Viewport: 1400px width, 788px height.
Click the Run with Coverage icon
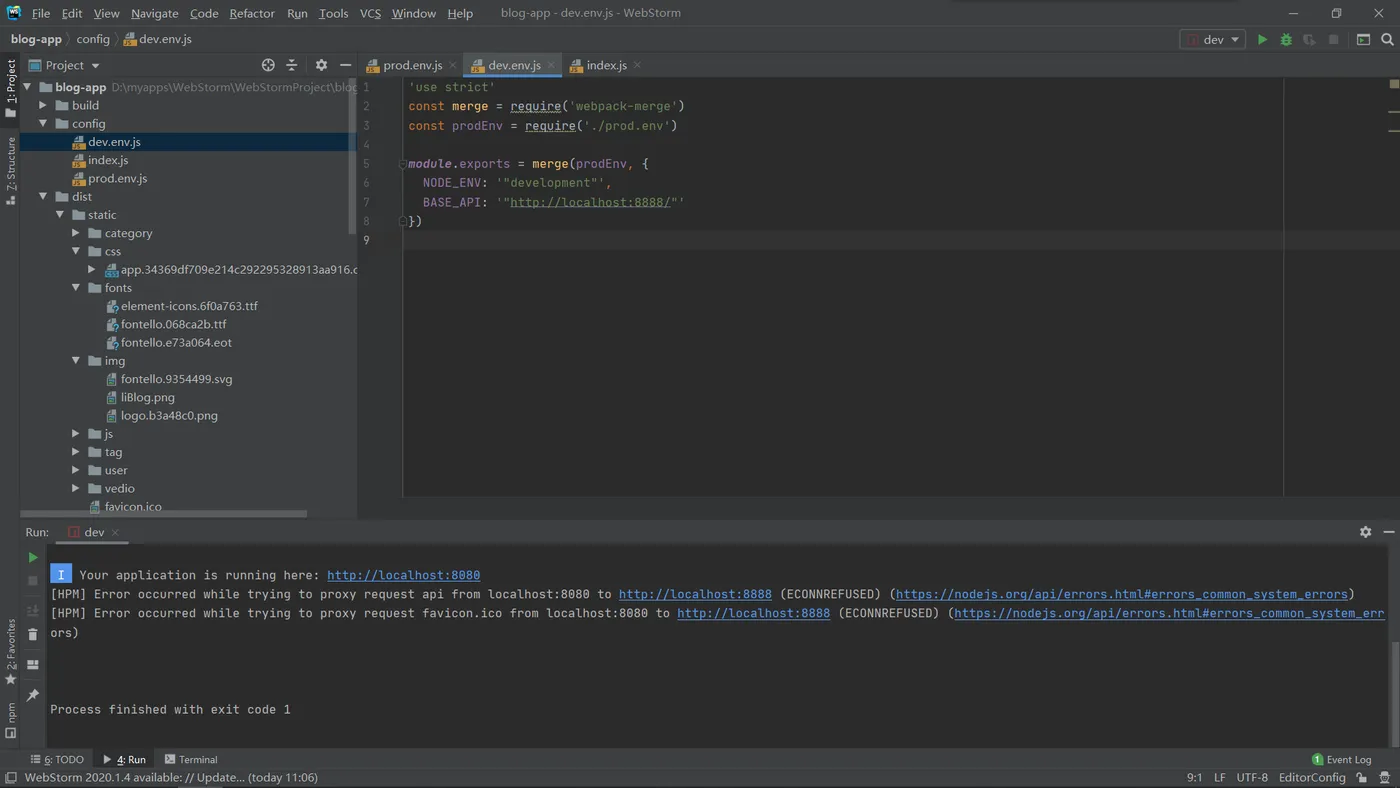pyautogui.click(x=1309, y=40)
